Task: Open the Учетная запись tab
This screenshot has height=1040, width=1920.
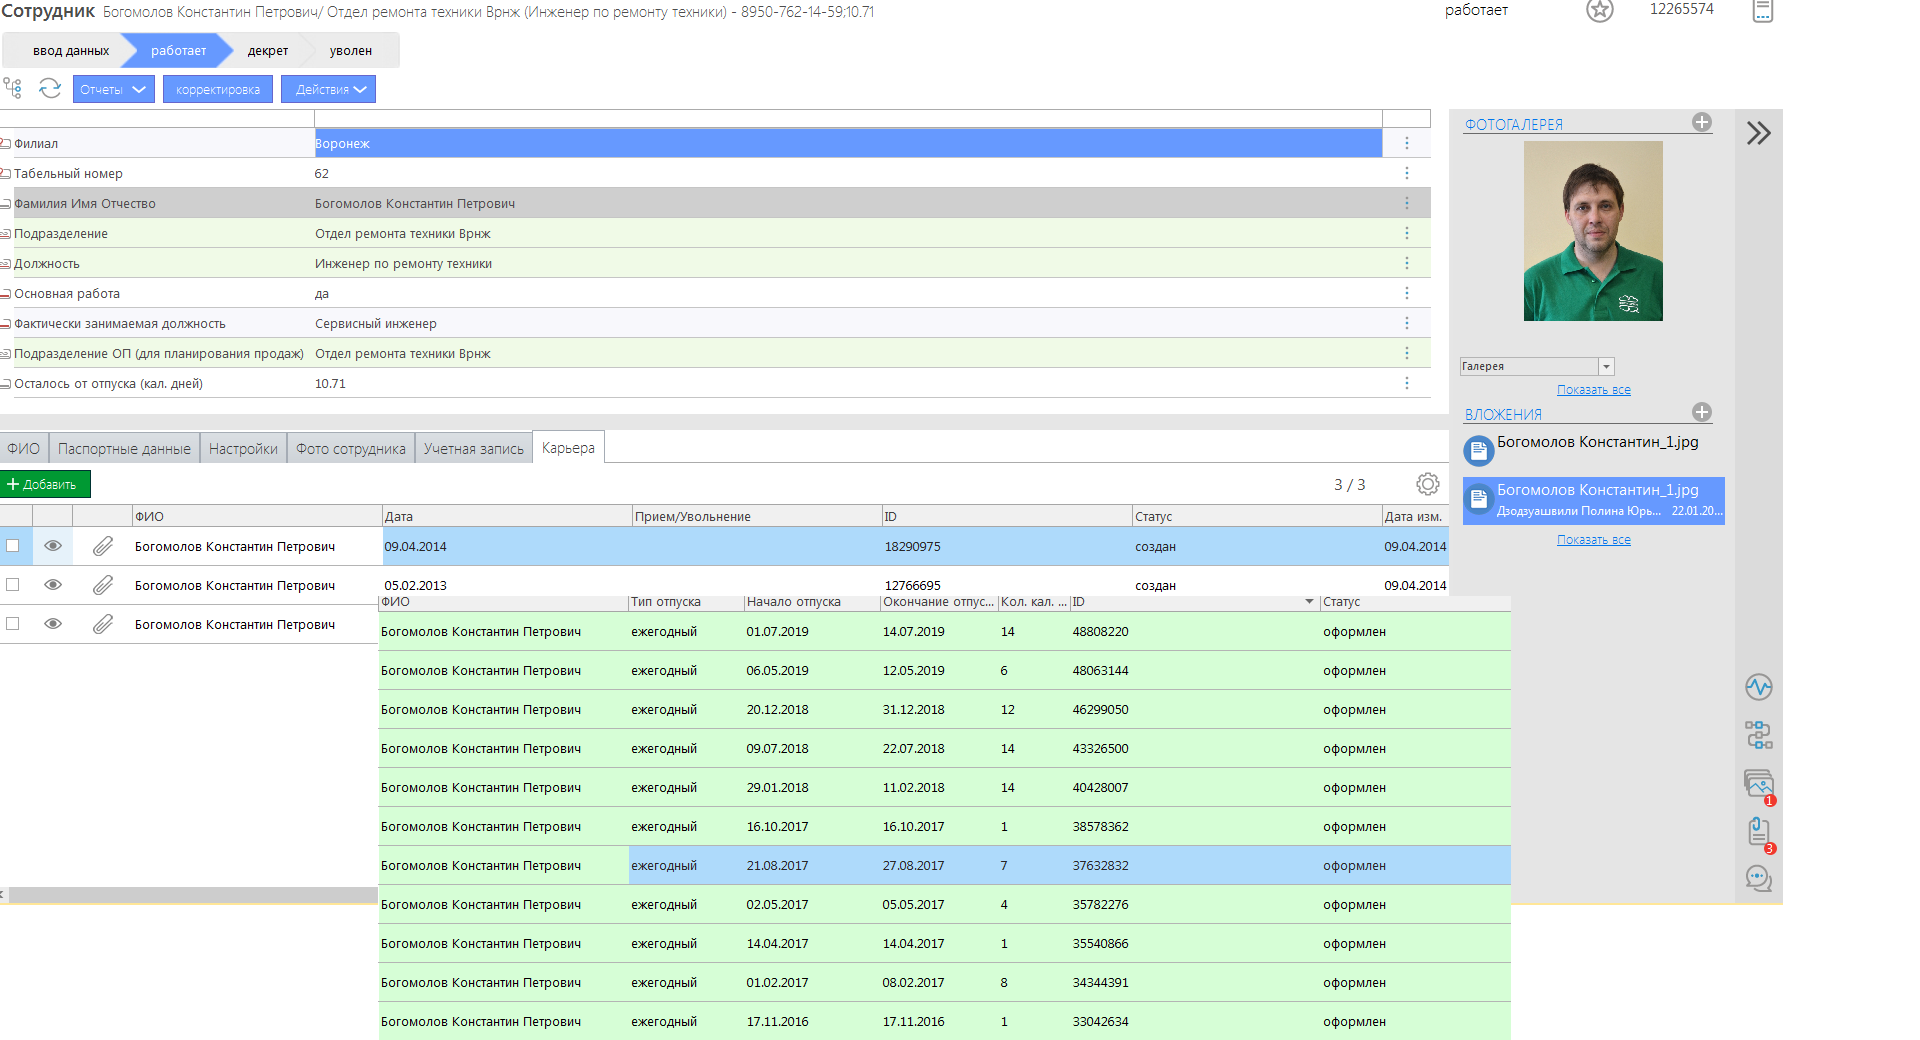Action: coord(473,449)
